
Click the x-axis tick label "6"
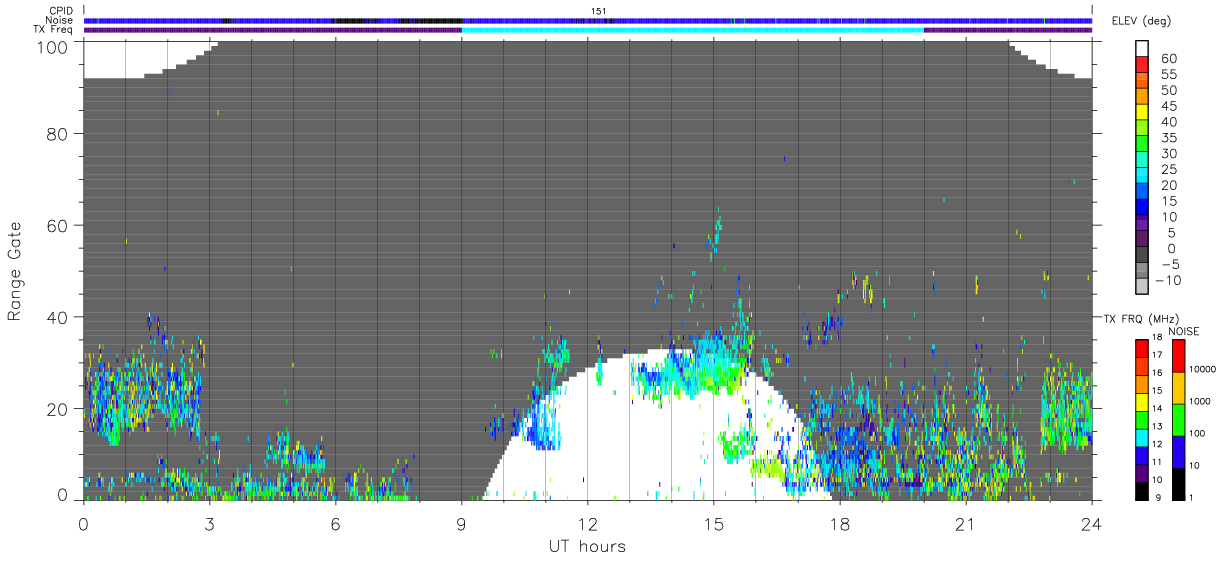click(335, 525)
